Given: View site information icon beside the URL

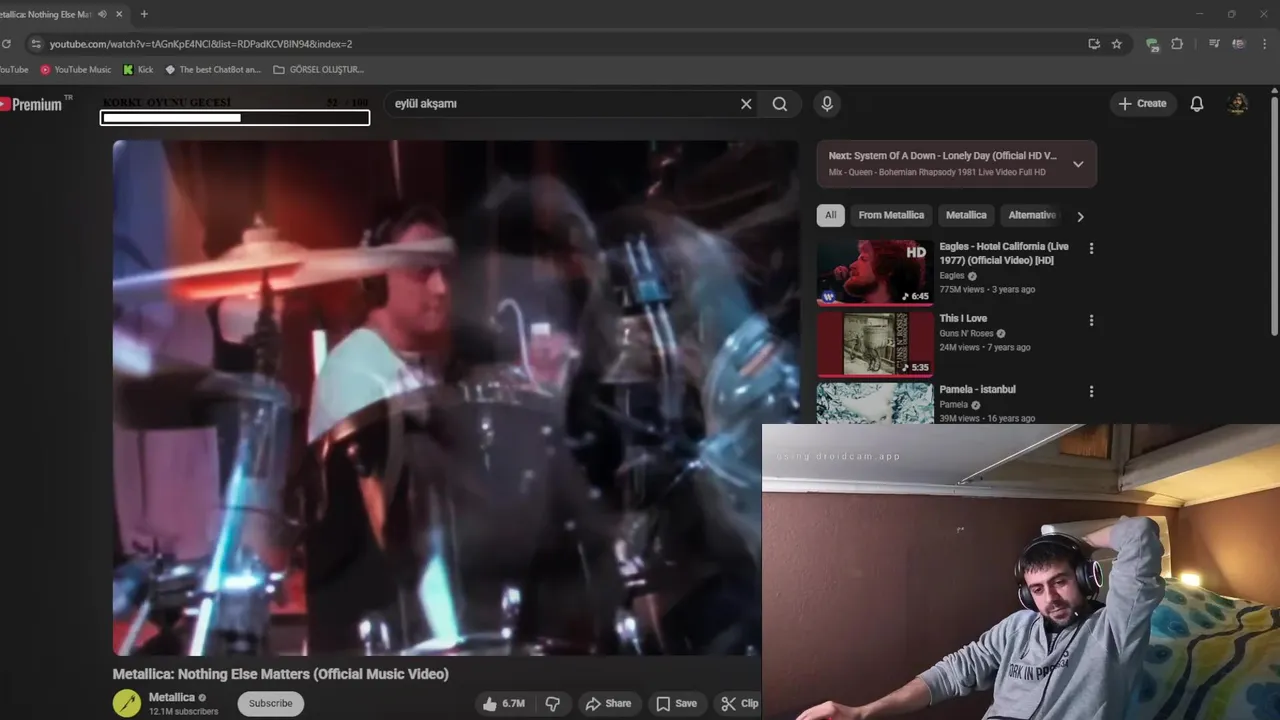Looking at the screenshot, I should [37, 44].
